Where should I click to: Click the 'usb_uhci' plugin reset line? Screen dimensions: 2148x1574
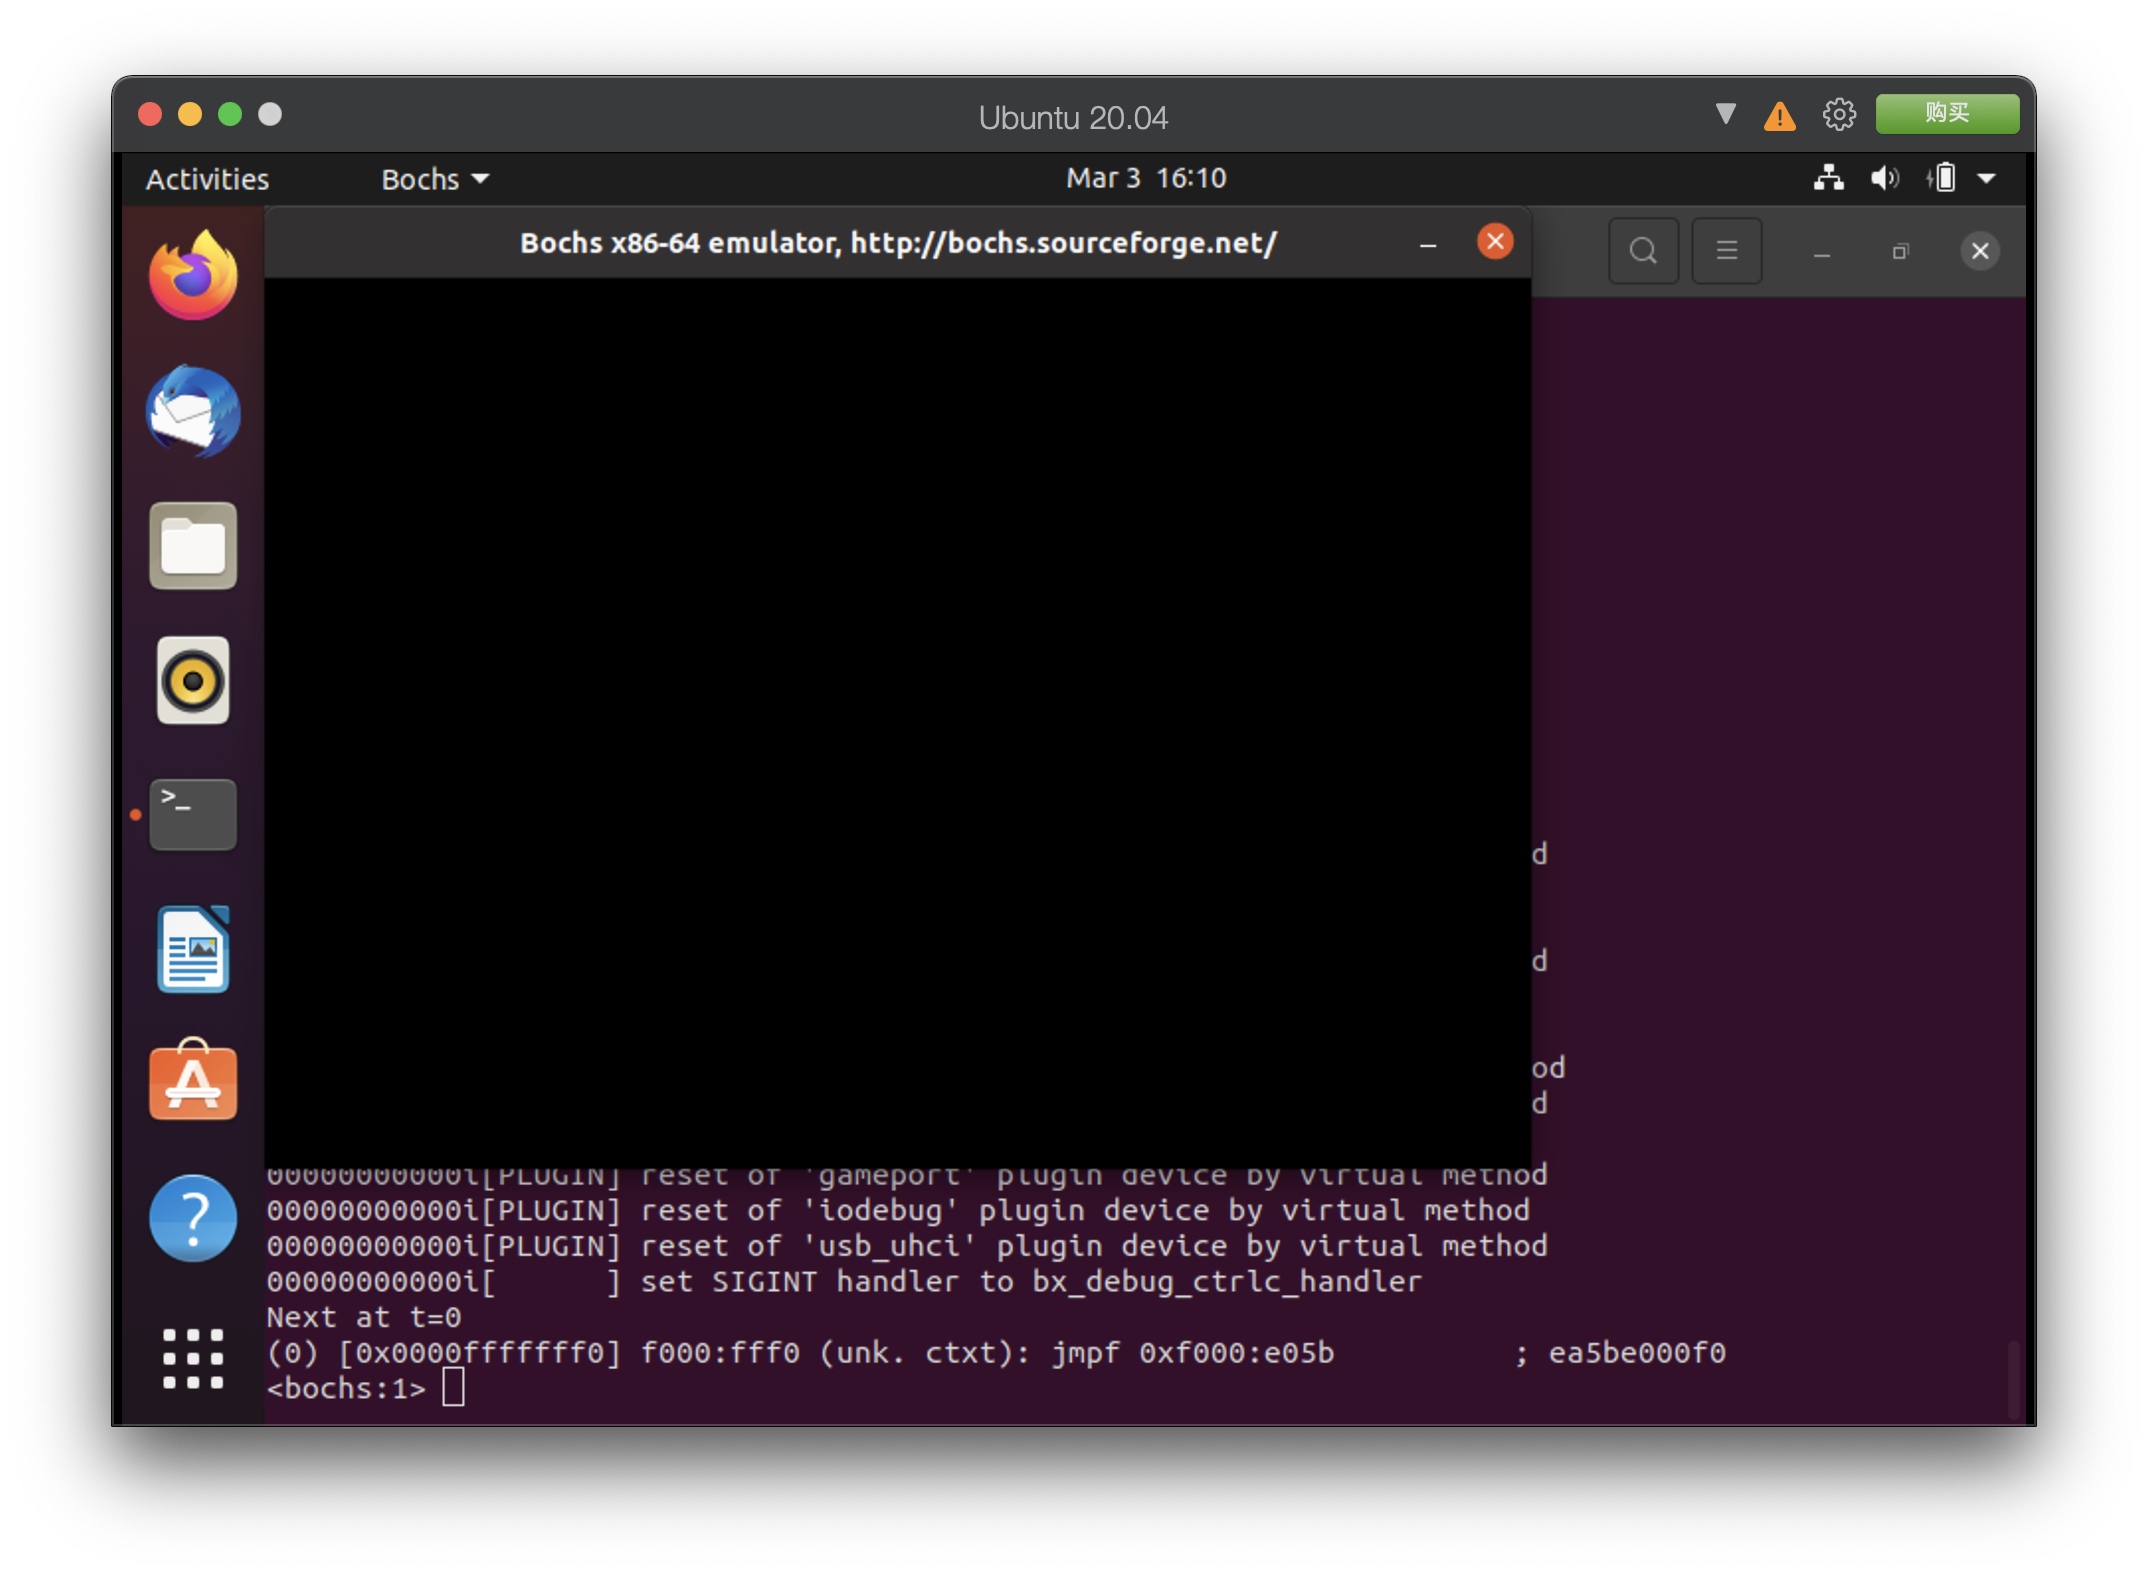[907, 1246]
